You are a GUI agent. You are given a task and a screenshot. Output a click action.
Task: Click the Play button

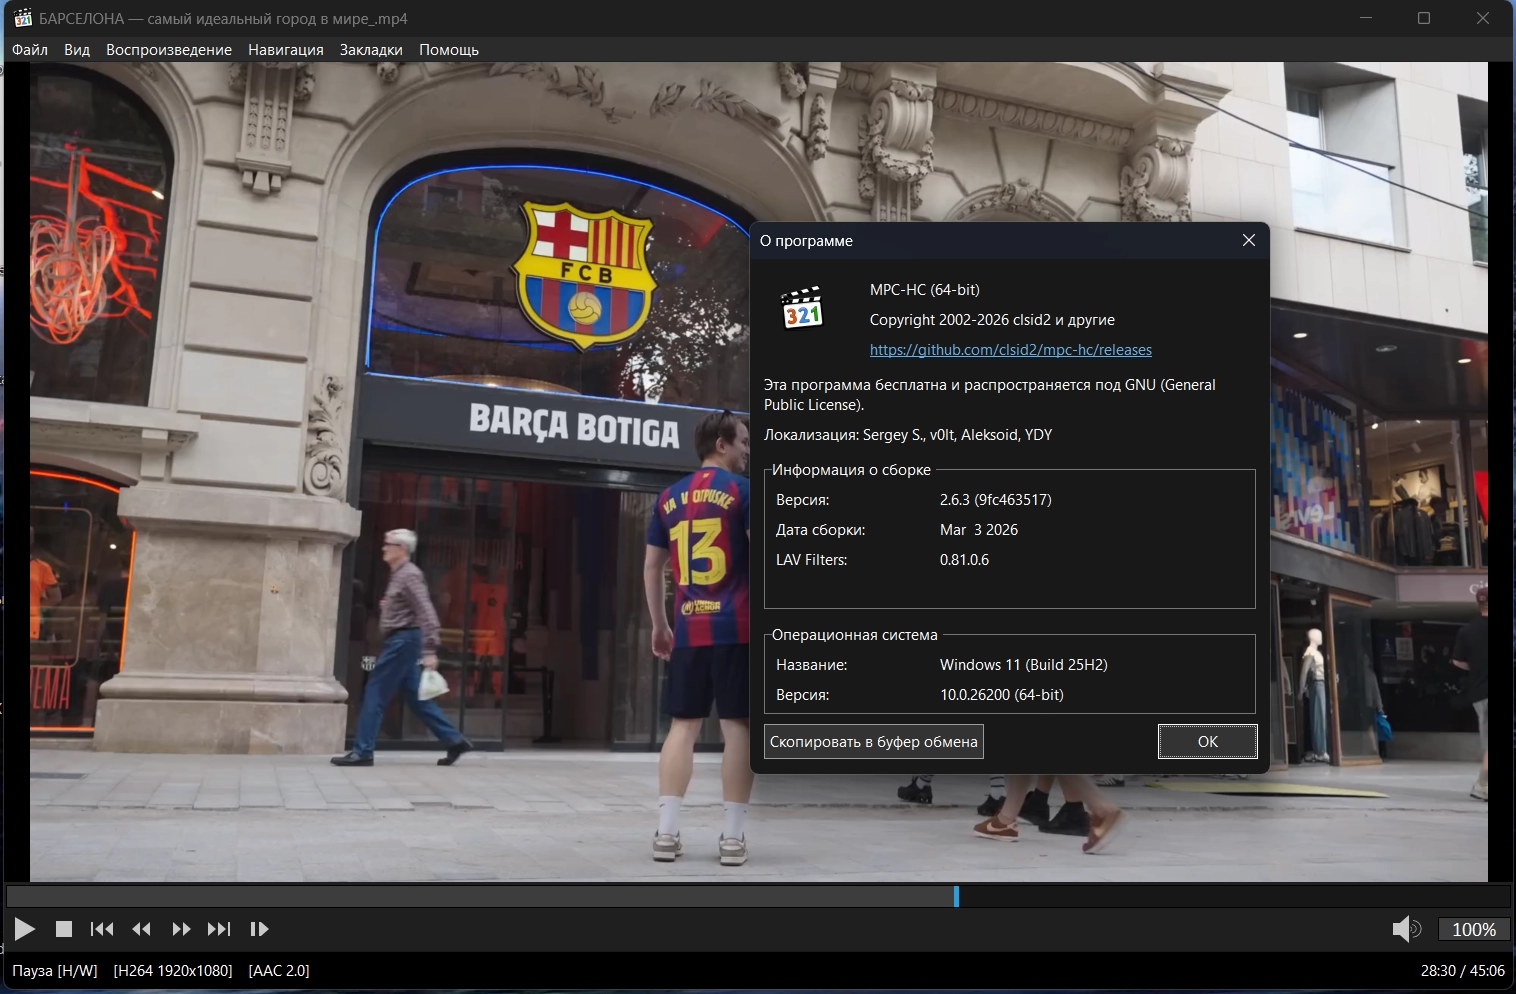pos(25,929)
